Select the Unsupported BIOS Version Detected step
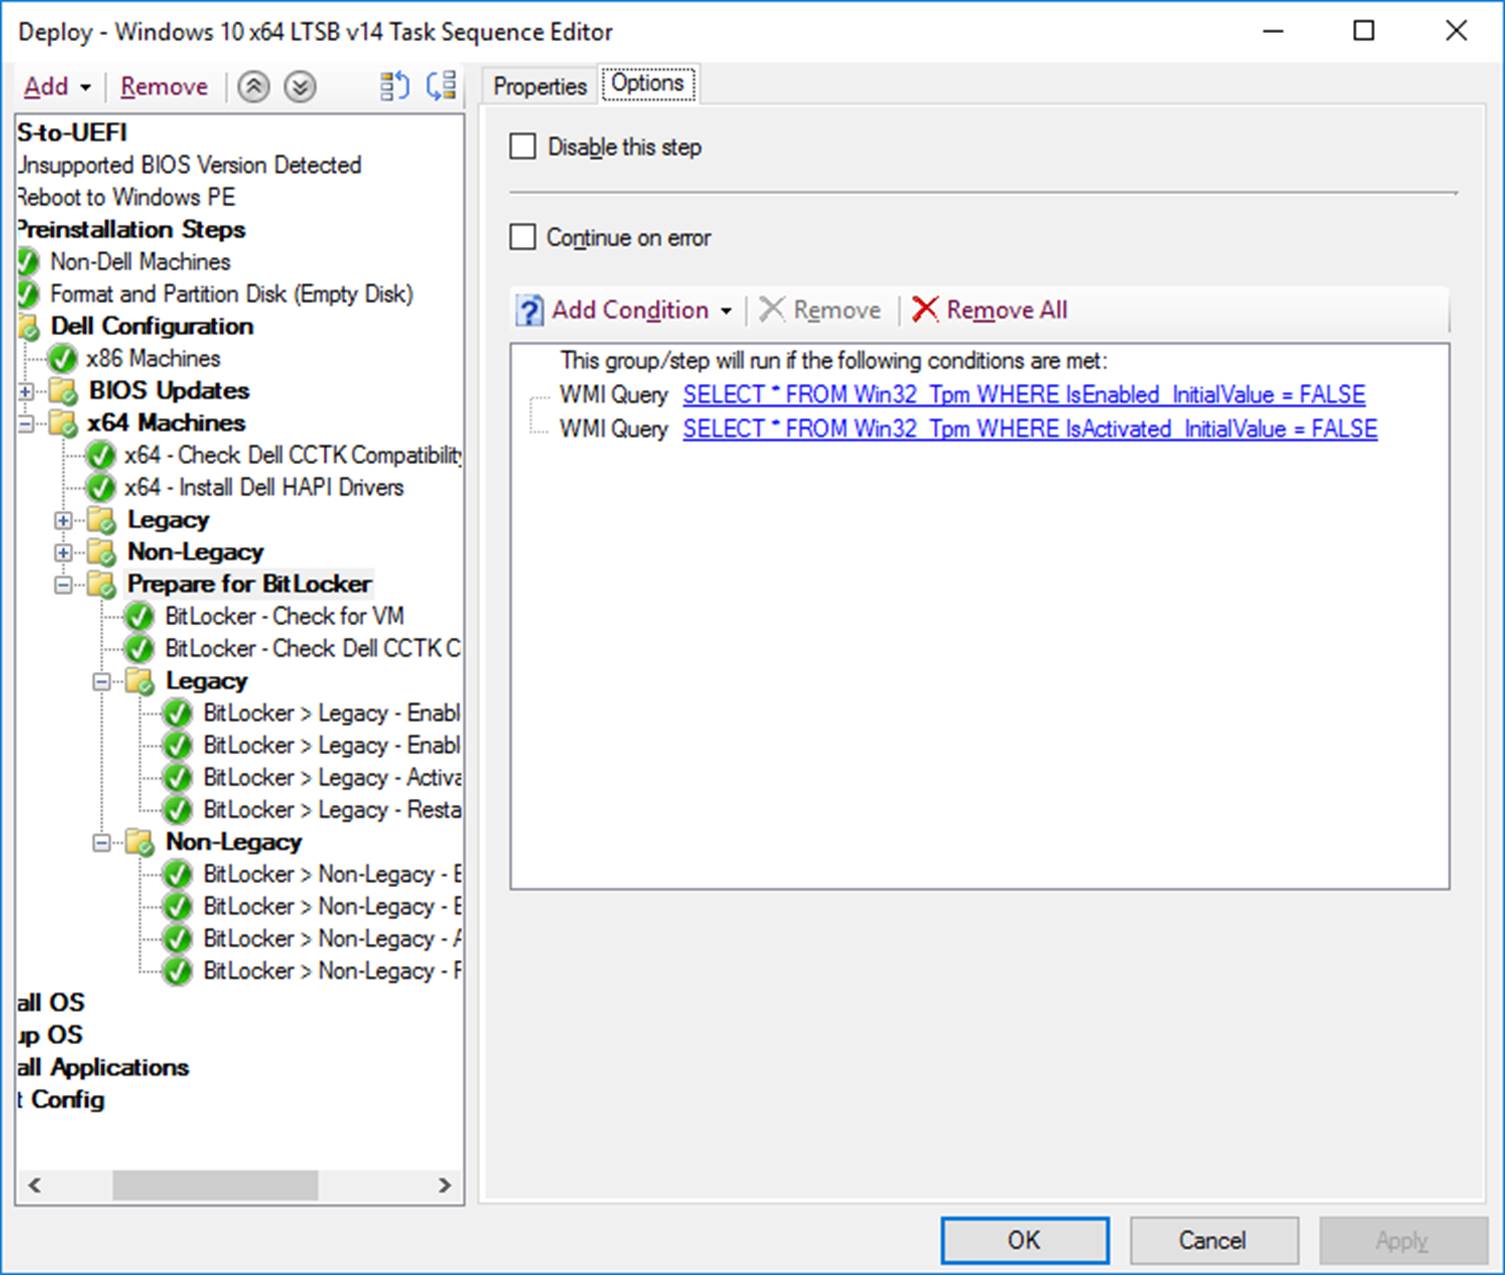This screenshot has height=1275, width=1505. 189,165
